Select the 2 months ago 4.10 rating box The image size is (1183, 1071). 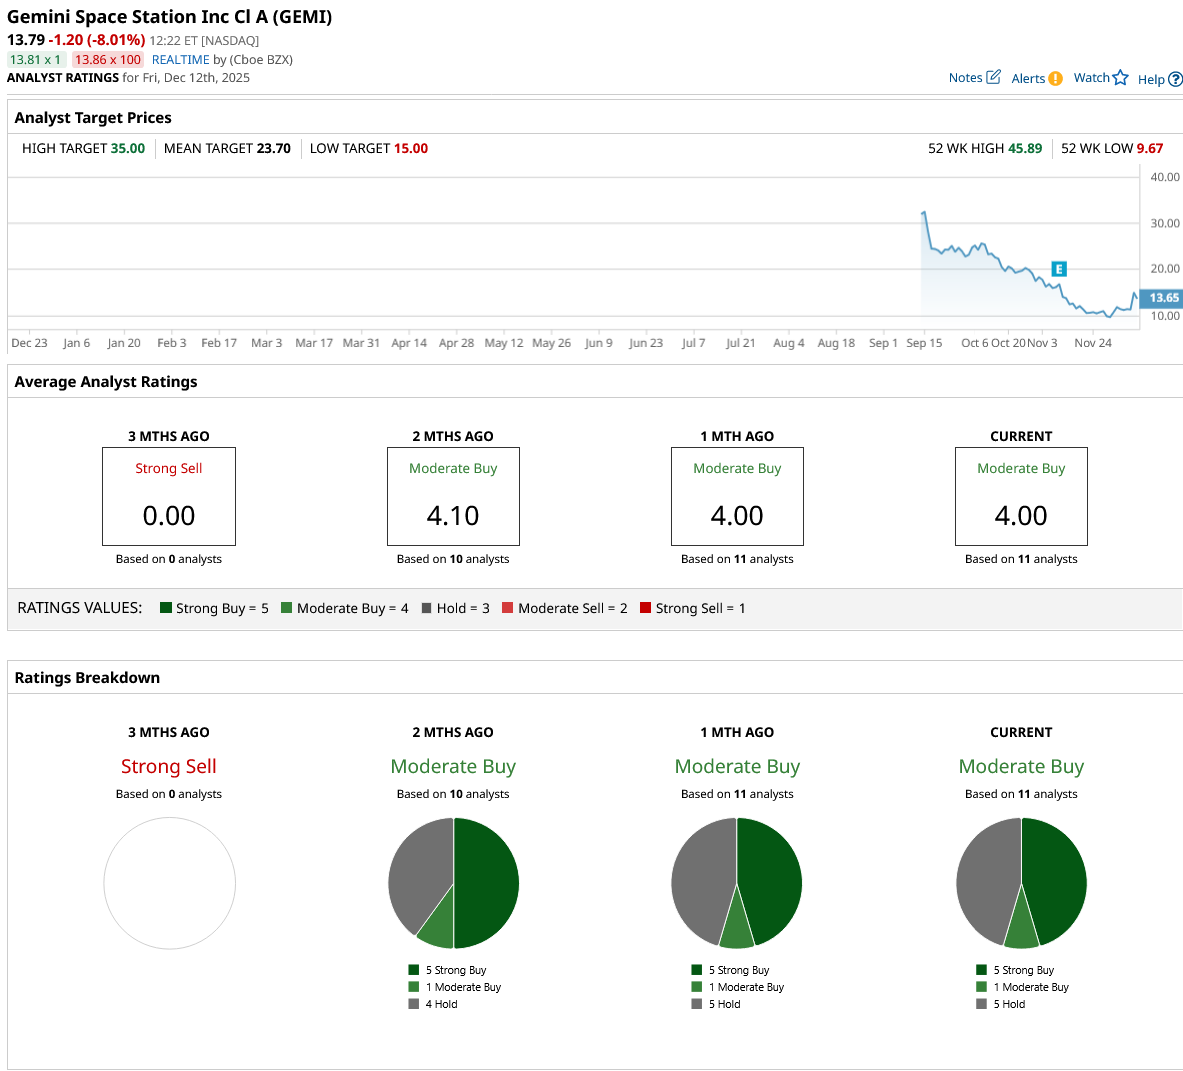click(x=453, y=496)
